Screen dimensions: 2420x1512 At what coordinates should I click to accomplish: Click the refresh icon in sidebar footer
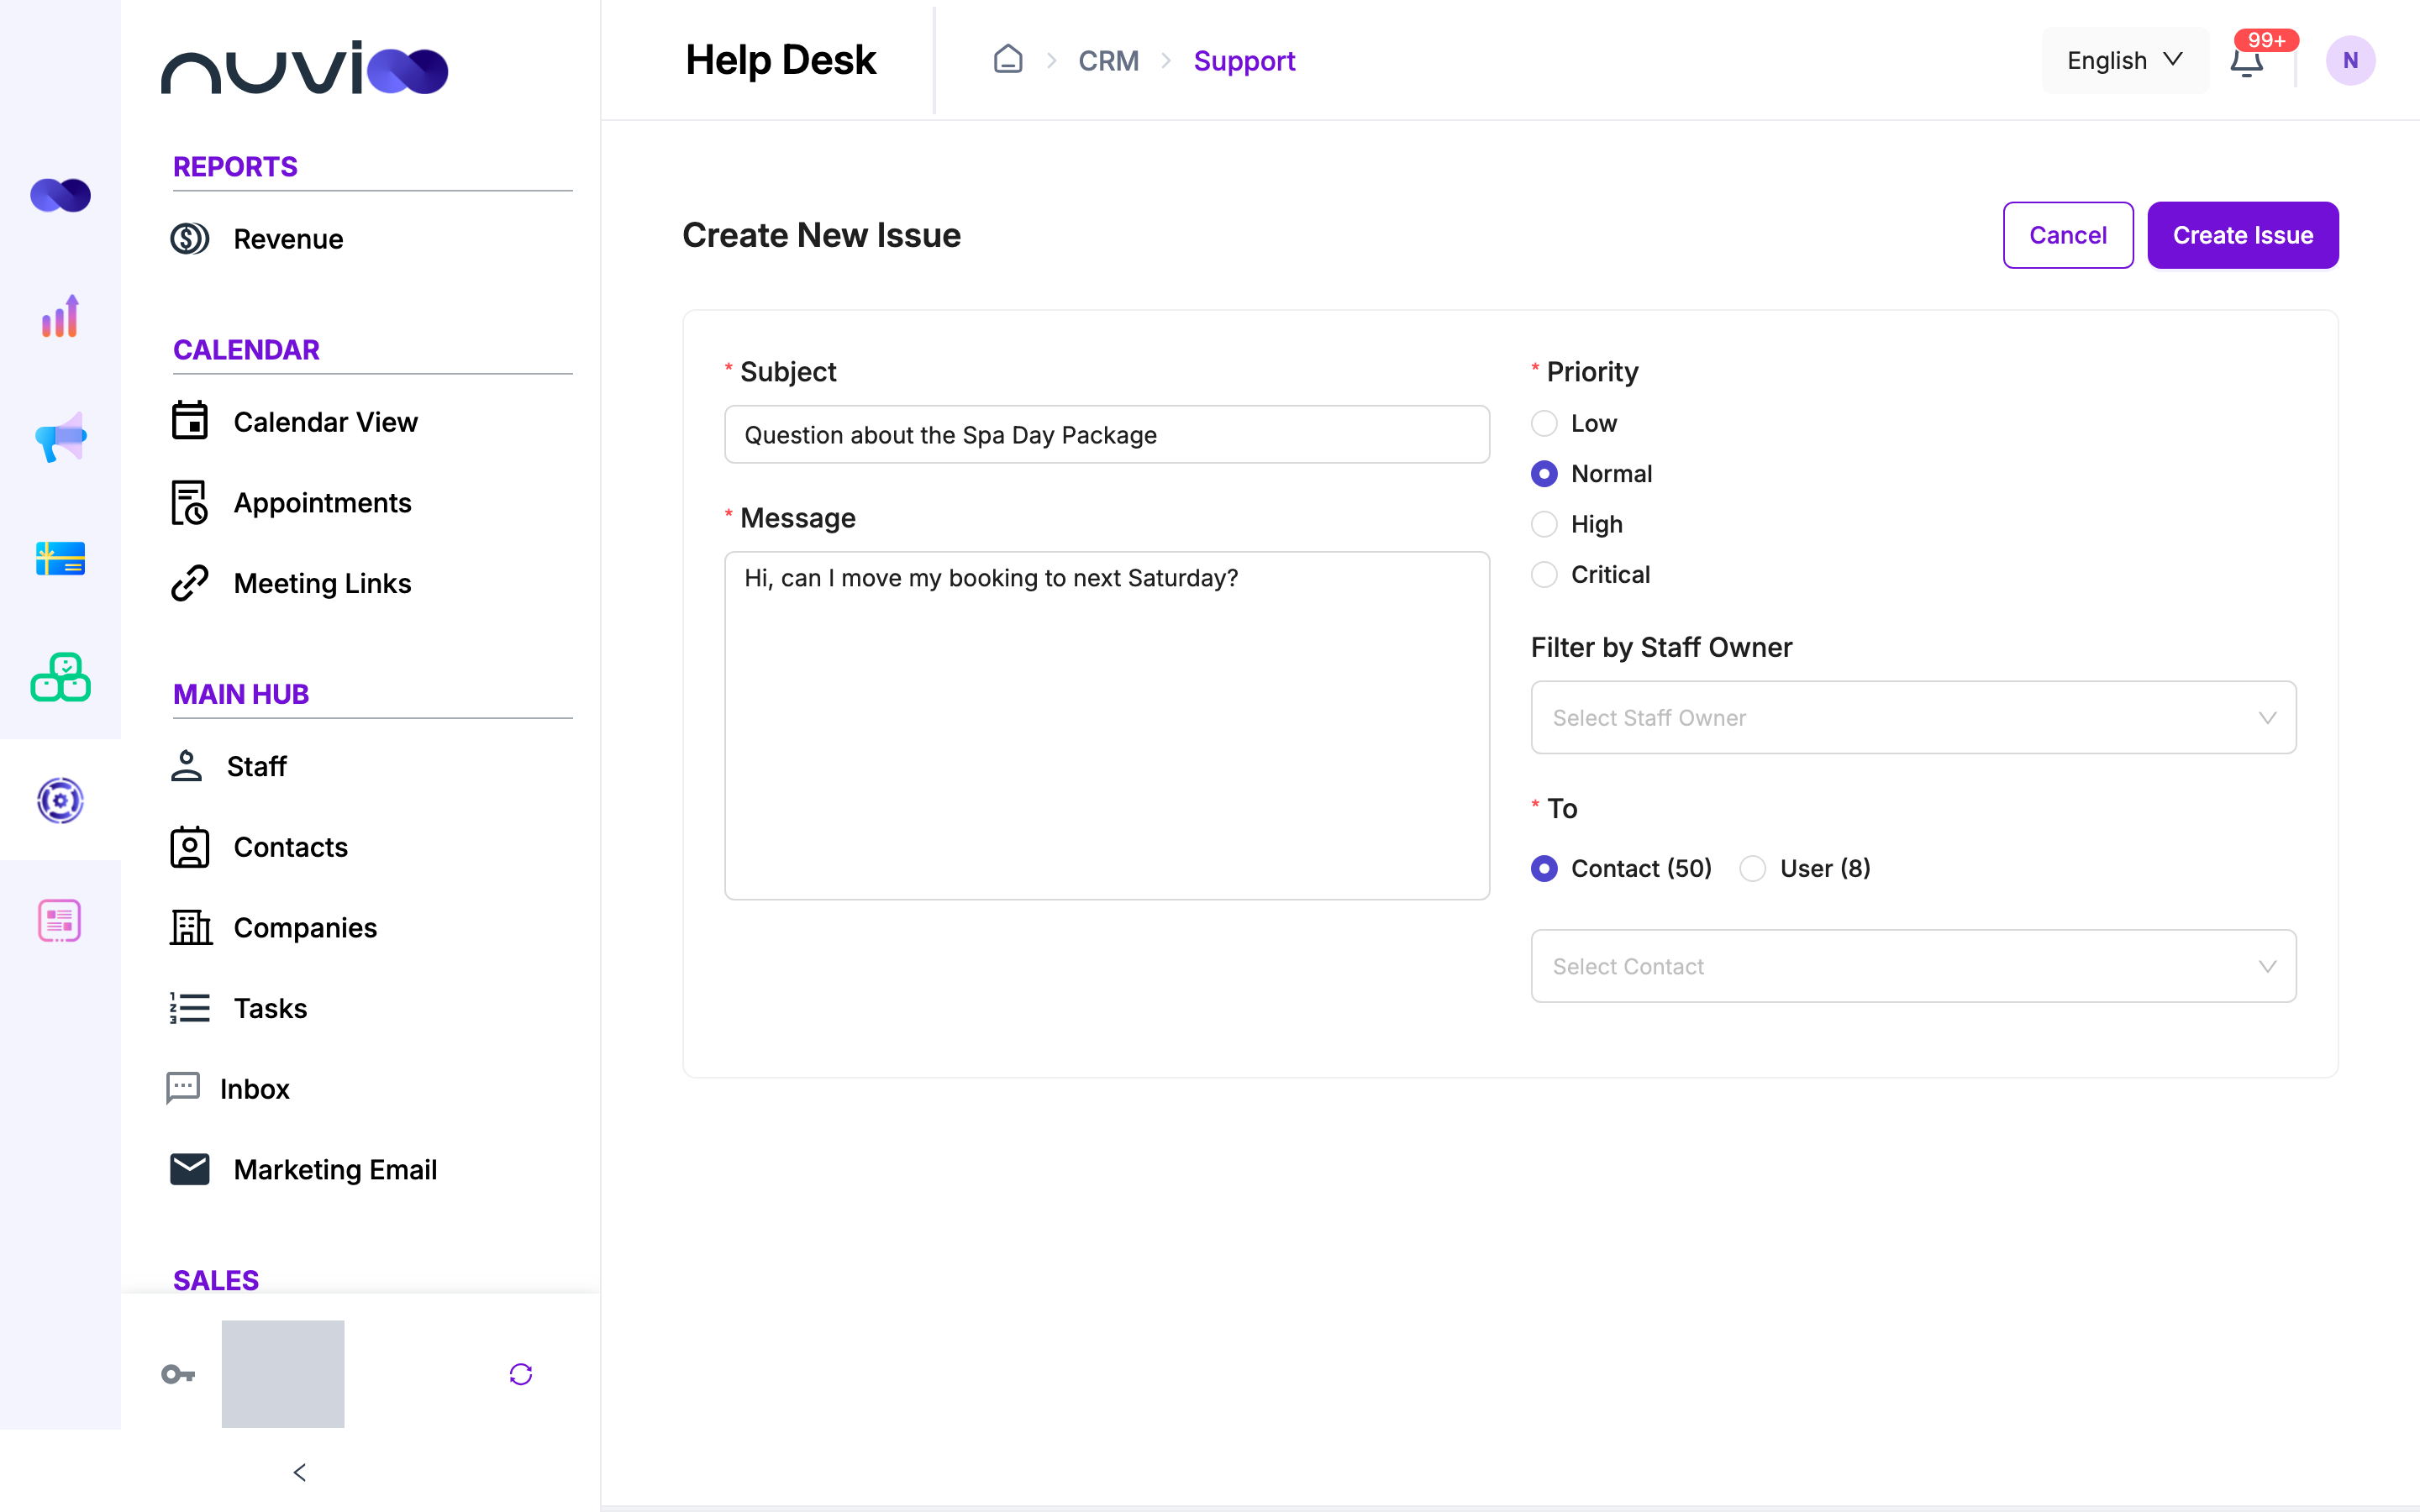tap(521, 1374)
